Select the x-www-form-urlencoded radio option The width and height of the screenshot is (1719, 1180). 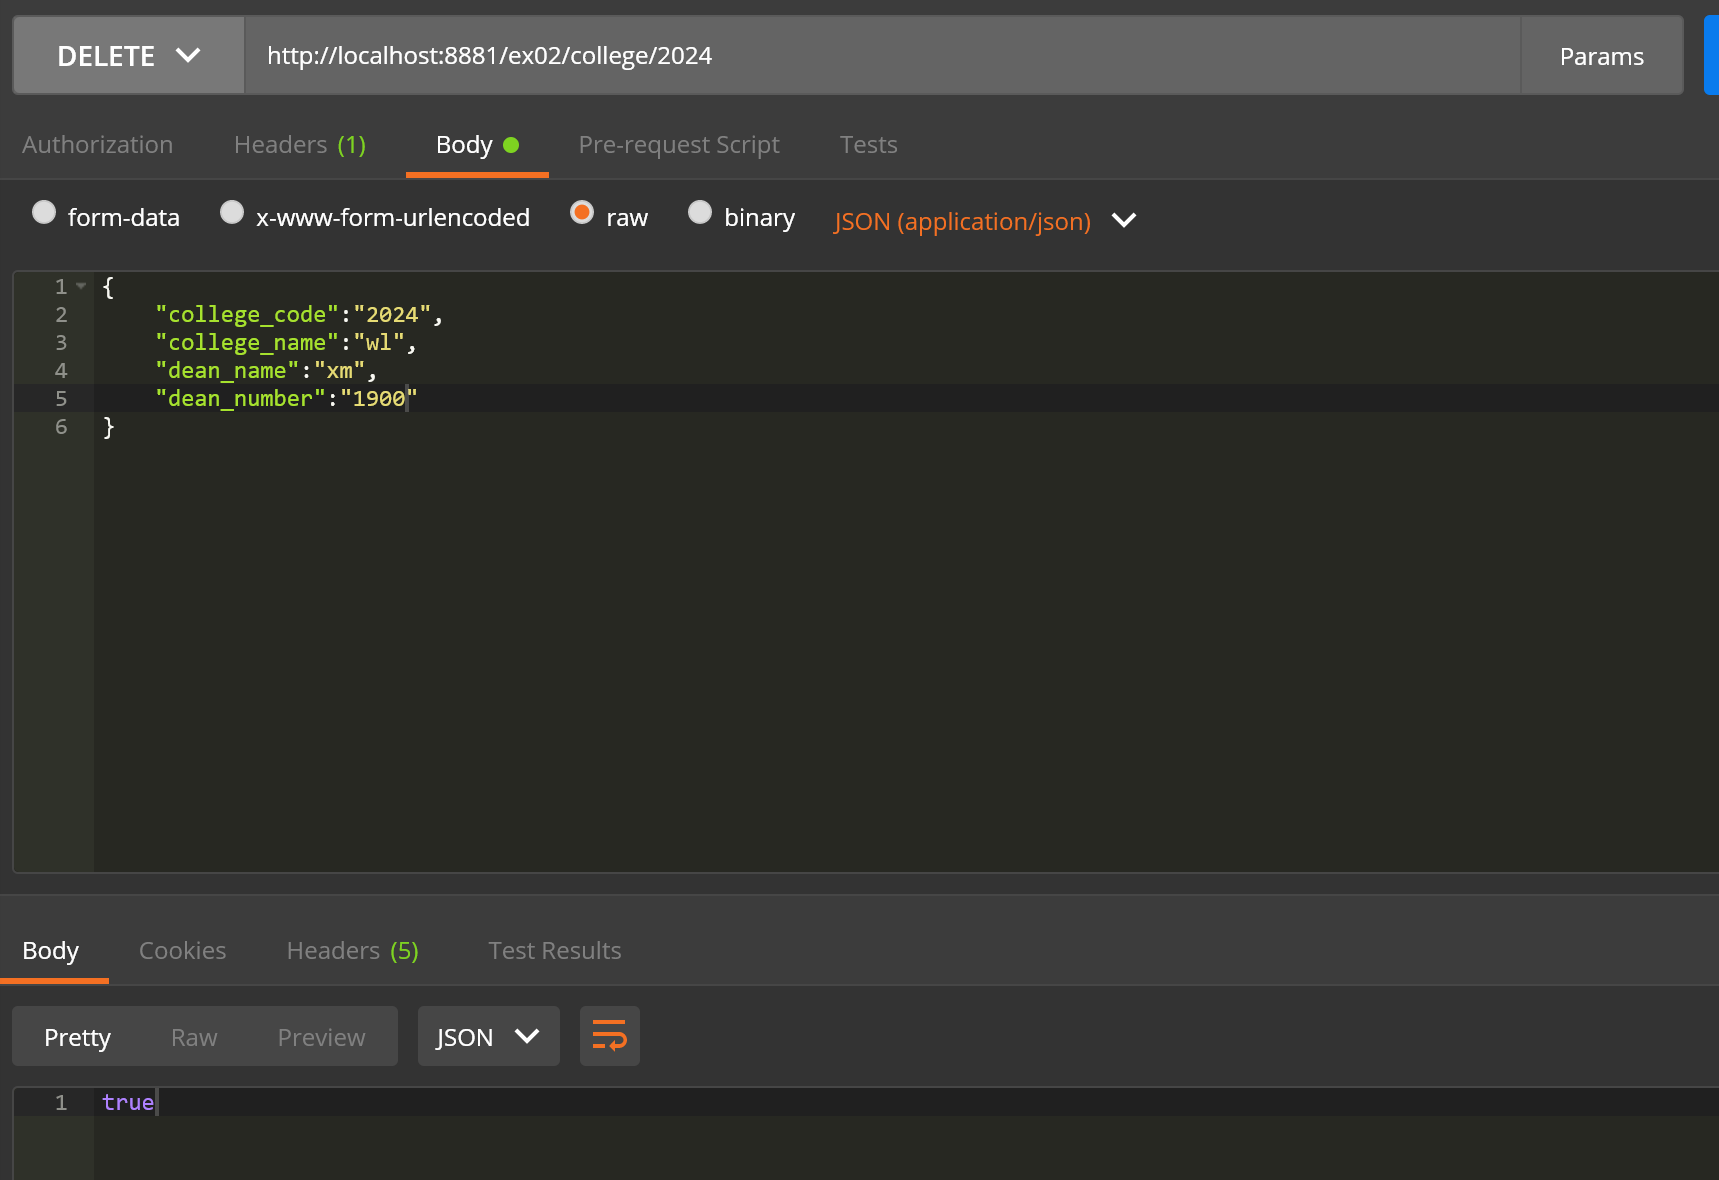tap(232, 212)
